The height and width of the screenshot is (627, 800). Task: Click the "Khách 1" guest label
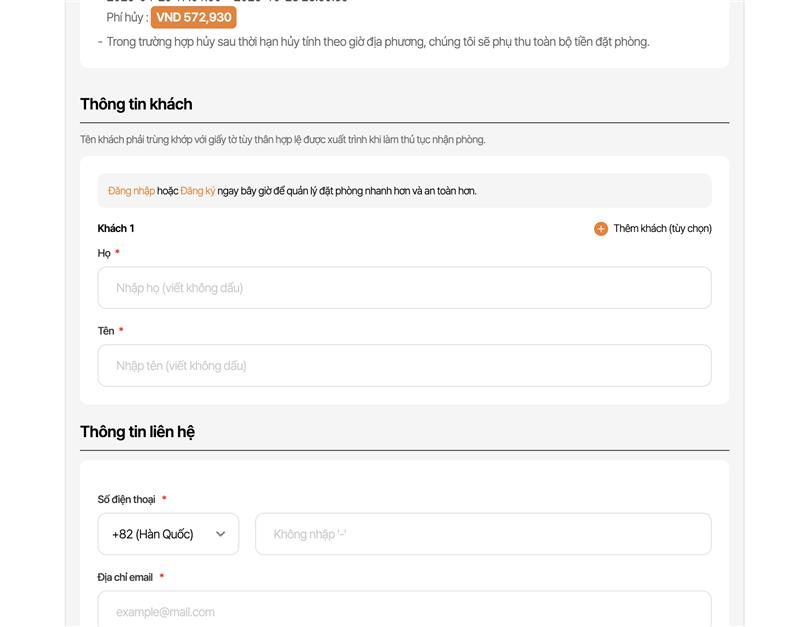[116, 229]
